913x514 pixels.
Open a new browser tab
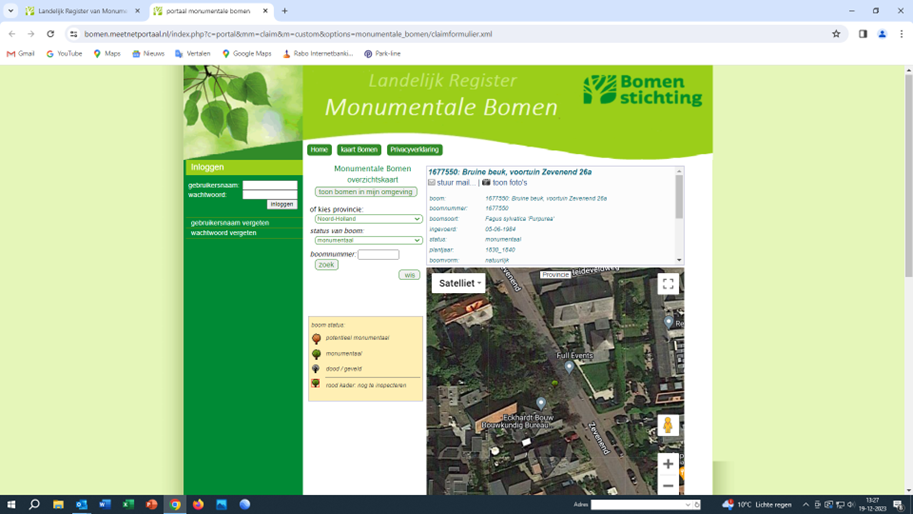[285, 10]
